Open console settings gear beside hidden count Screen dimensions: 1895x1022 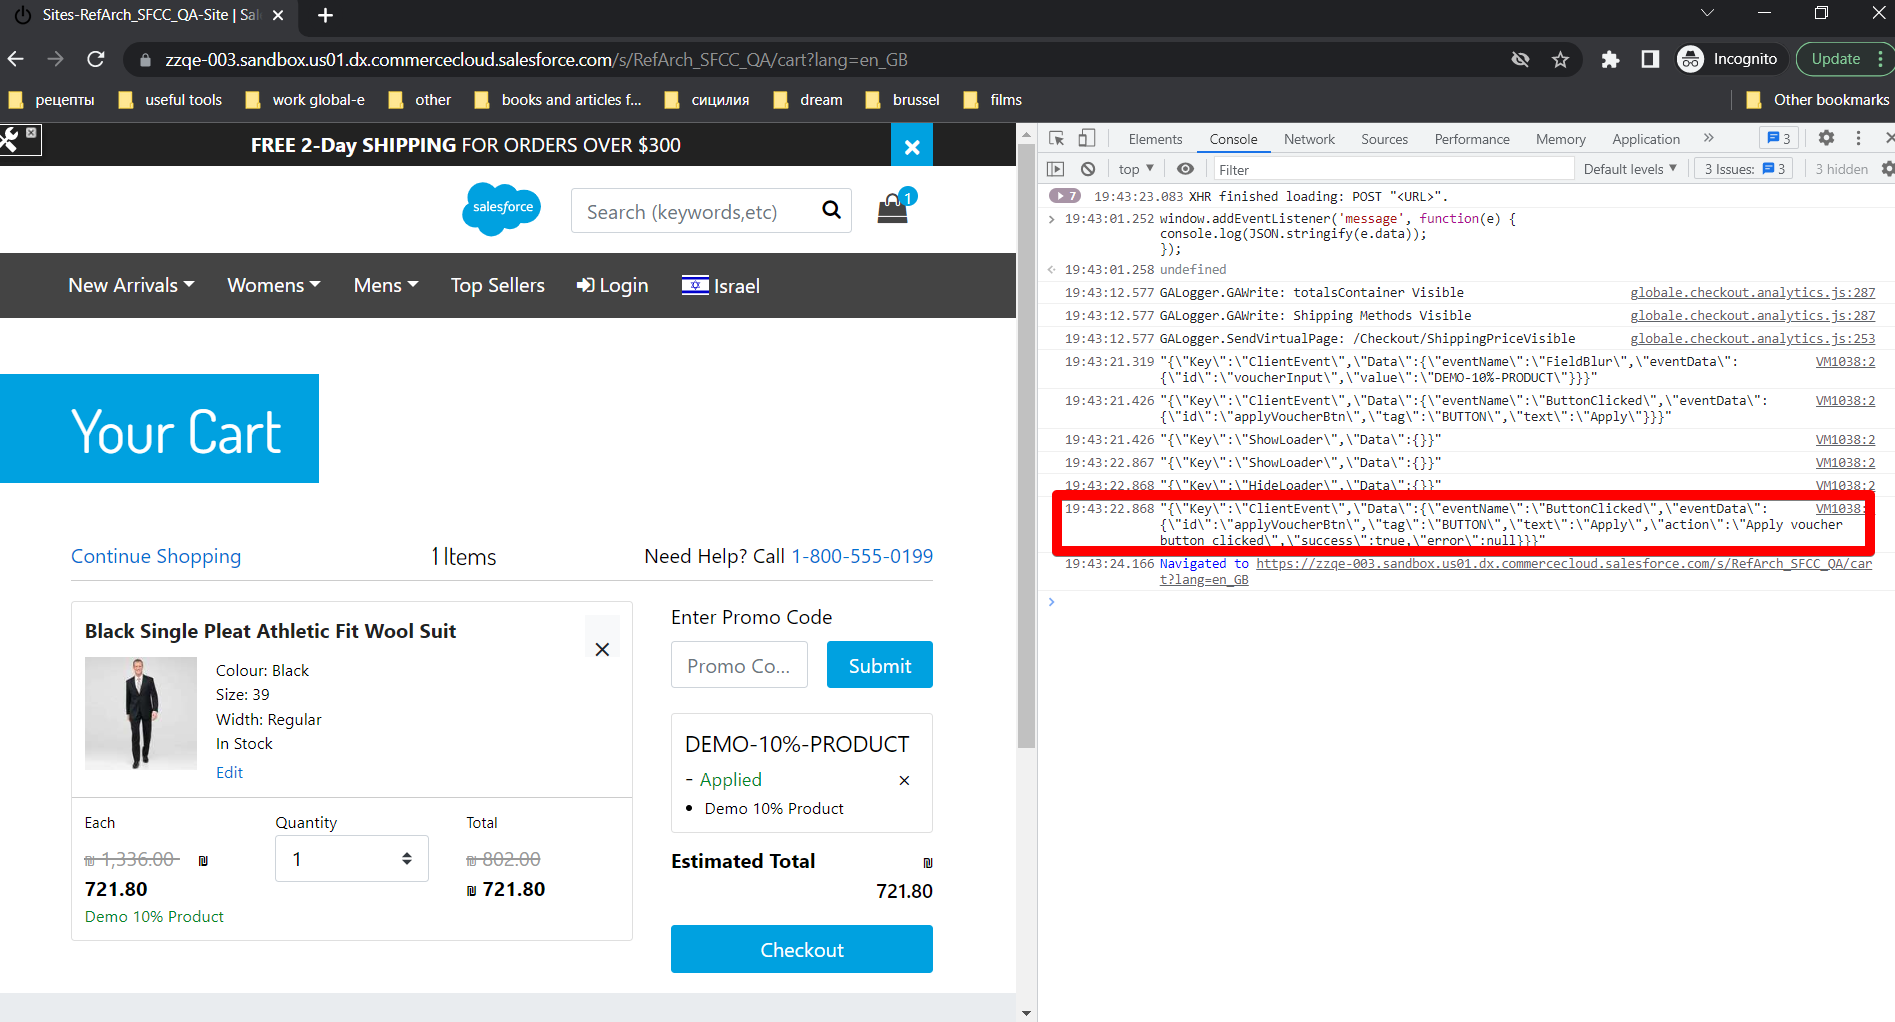(x=1887, y=169)
